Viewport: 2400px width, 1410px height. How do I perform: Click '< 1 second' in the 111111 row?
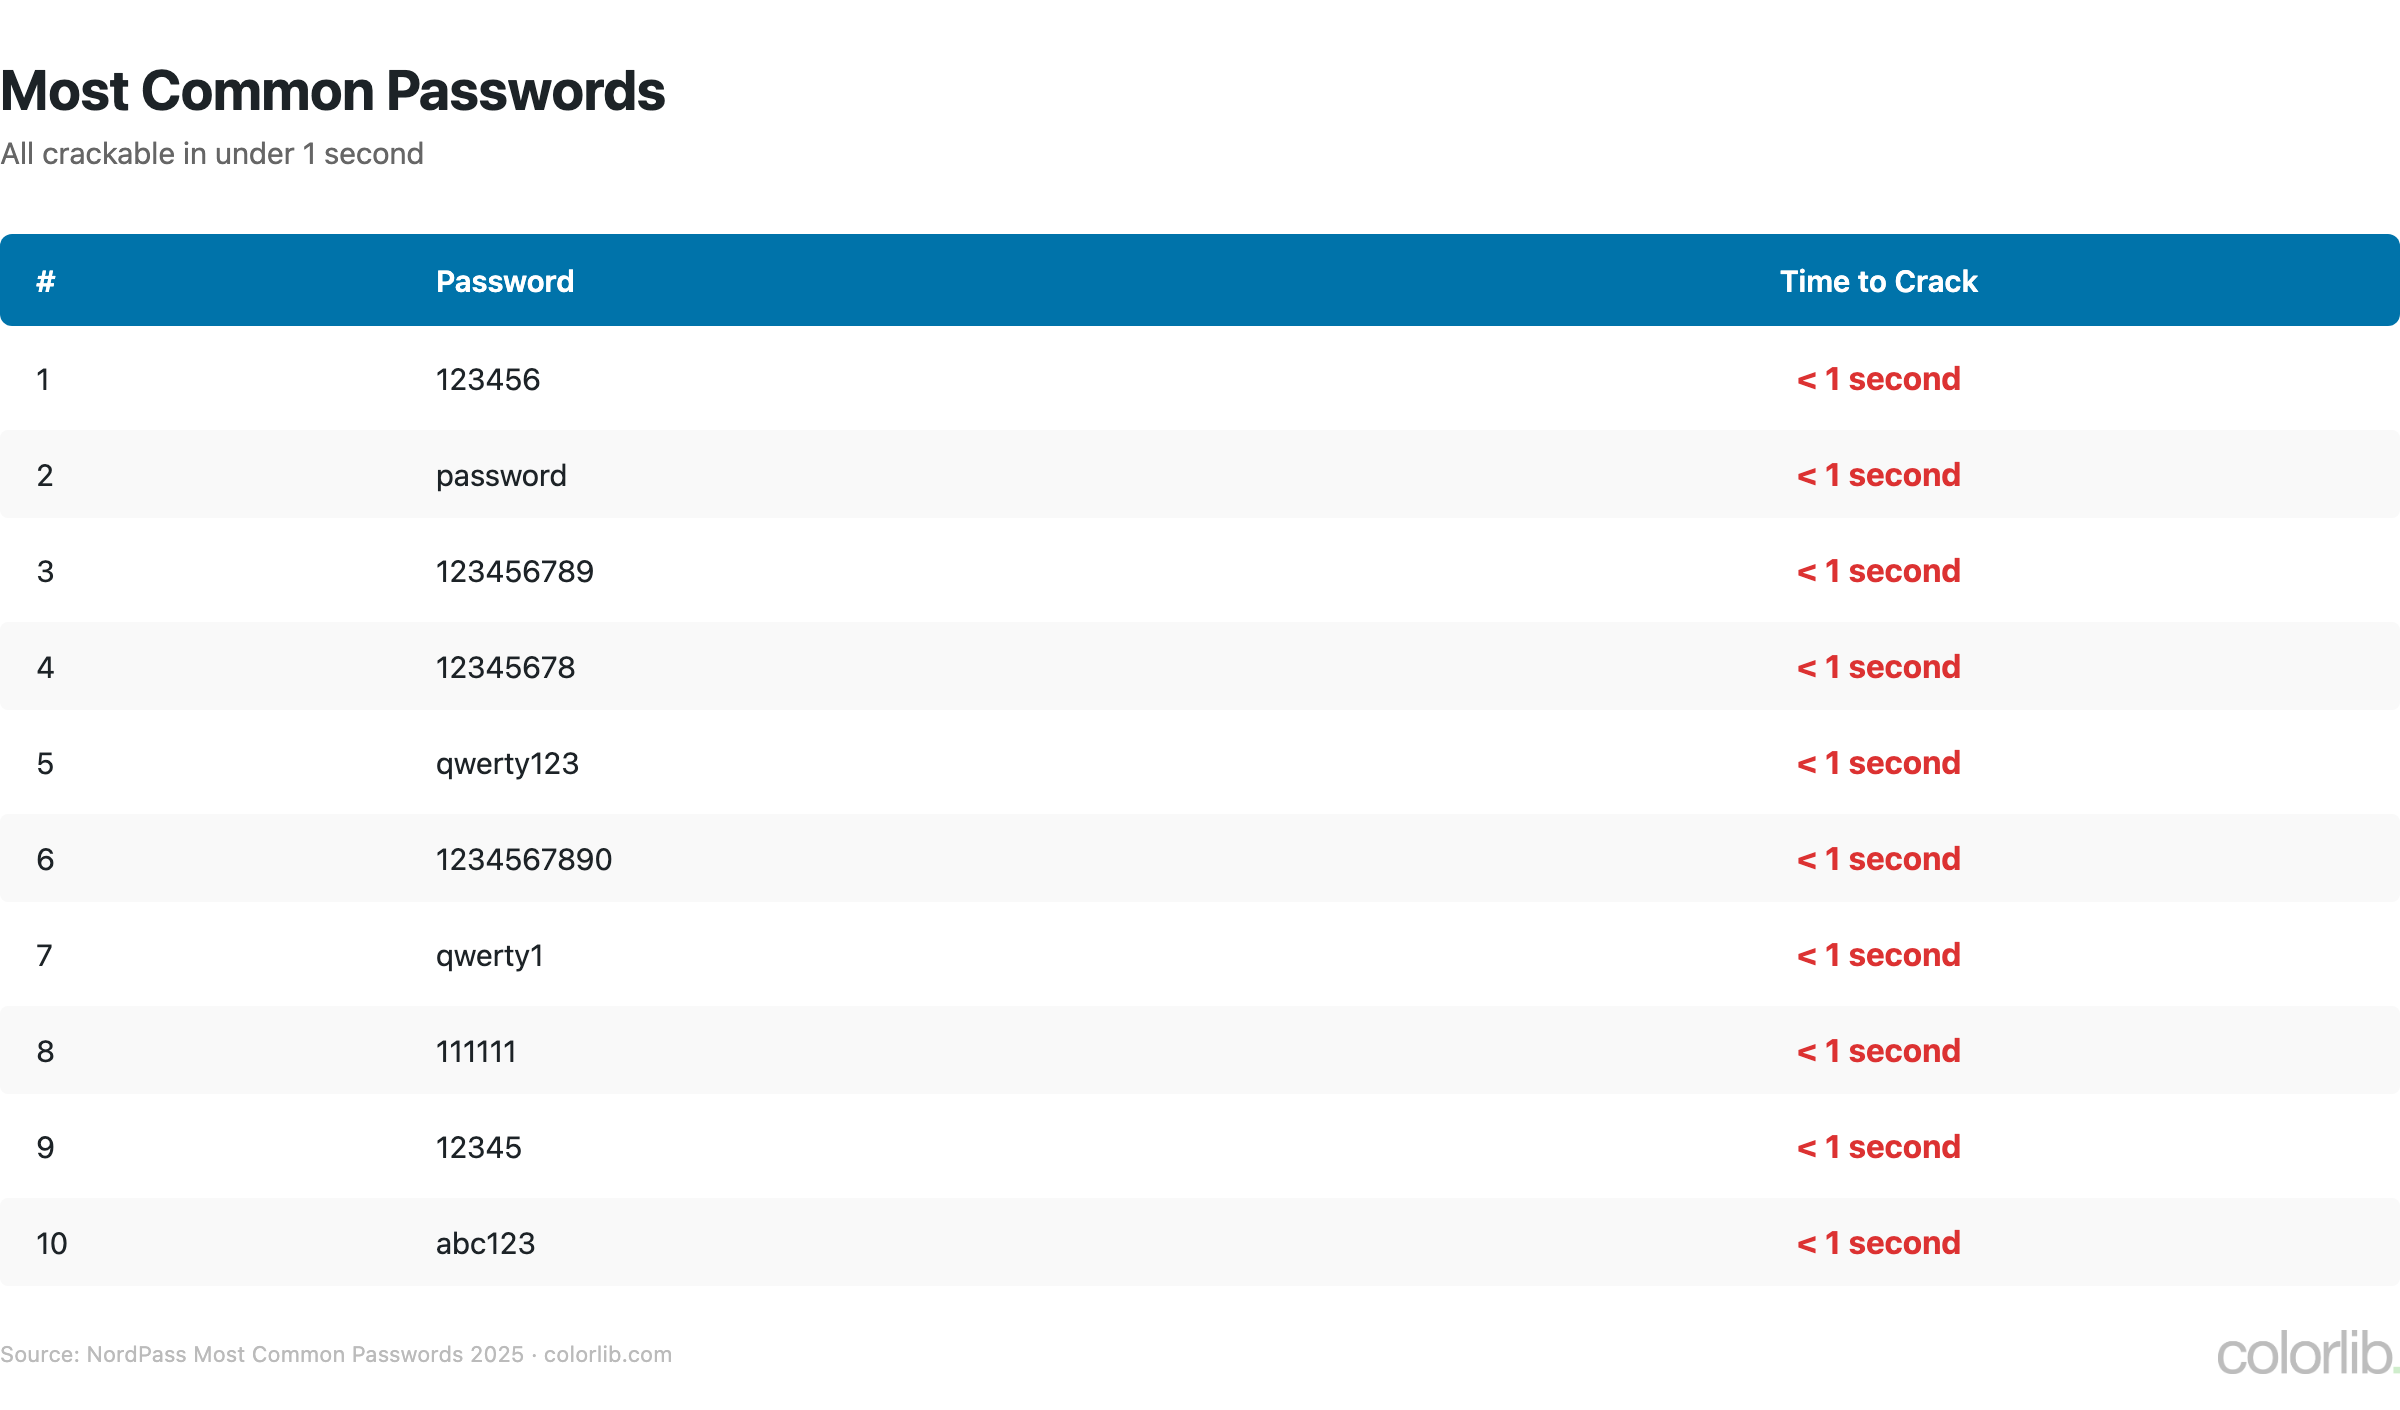click(x=1879, y=1052)
